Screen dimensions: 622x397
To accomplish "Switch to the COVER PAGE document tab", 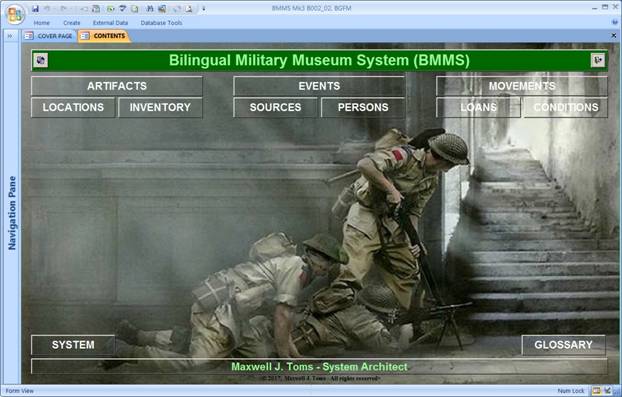I will click(49, 36).
